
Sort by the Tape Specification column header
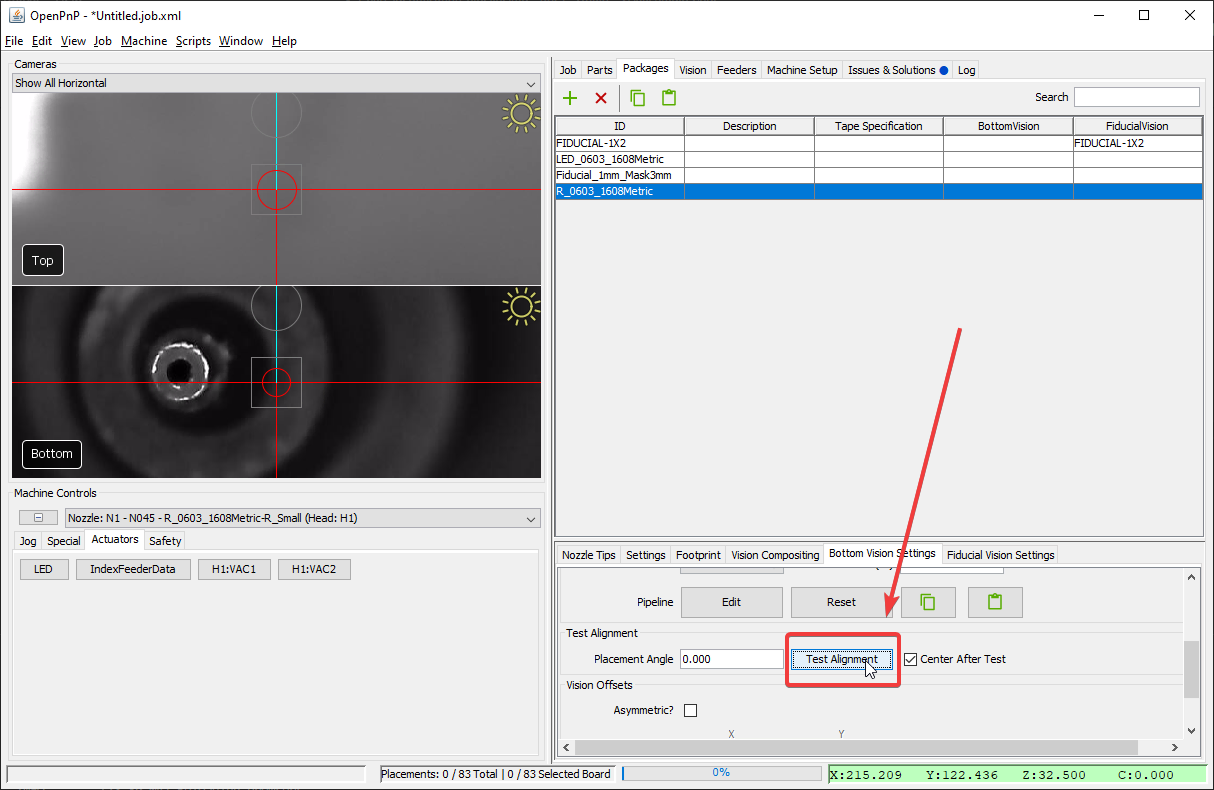[879, 126]
